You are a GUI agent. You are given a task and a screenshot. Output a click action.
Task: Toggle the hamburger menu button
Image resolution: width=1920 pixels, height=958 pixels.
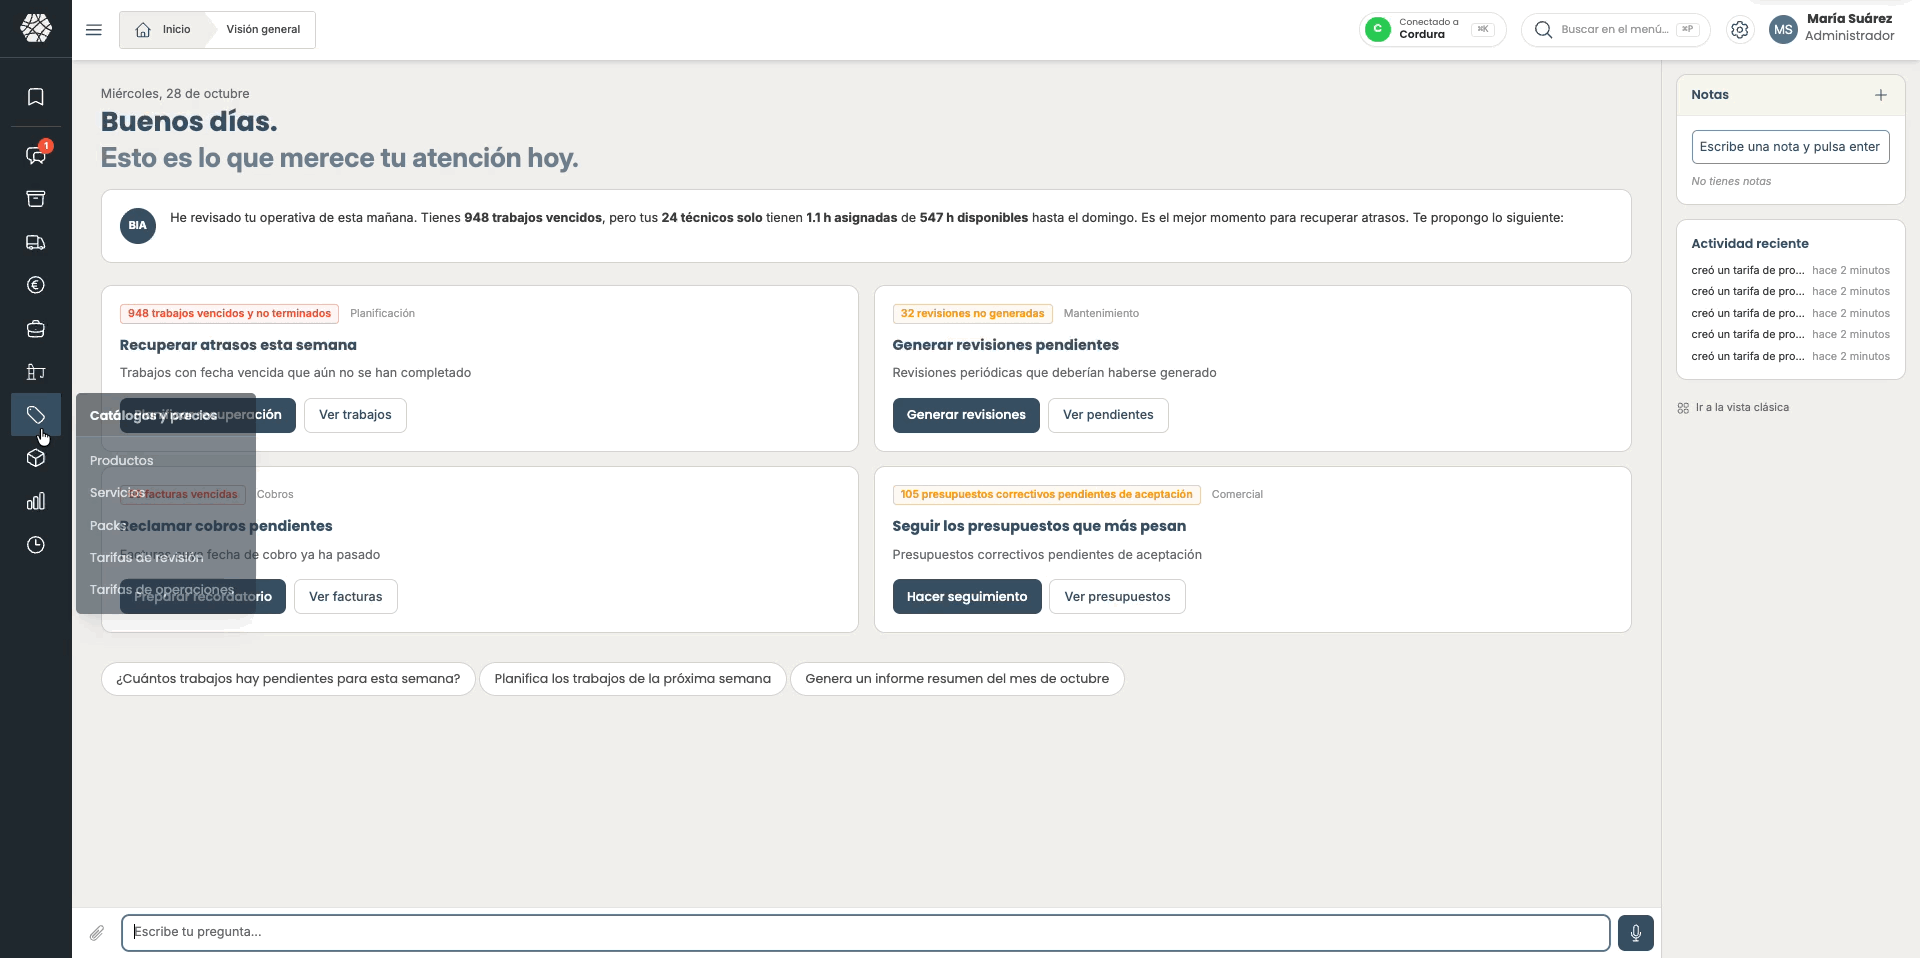(94, 30)
